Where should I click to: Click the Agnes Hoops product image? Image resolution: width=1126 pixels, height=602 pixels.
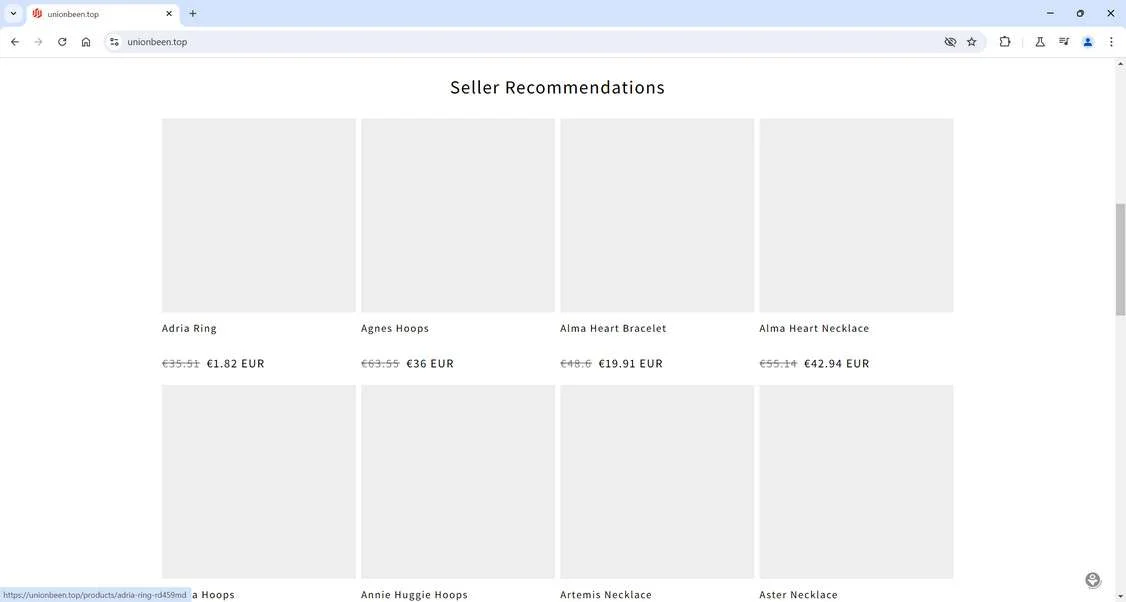[458, 216]
